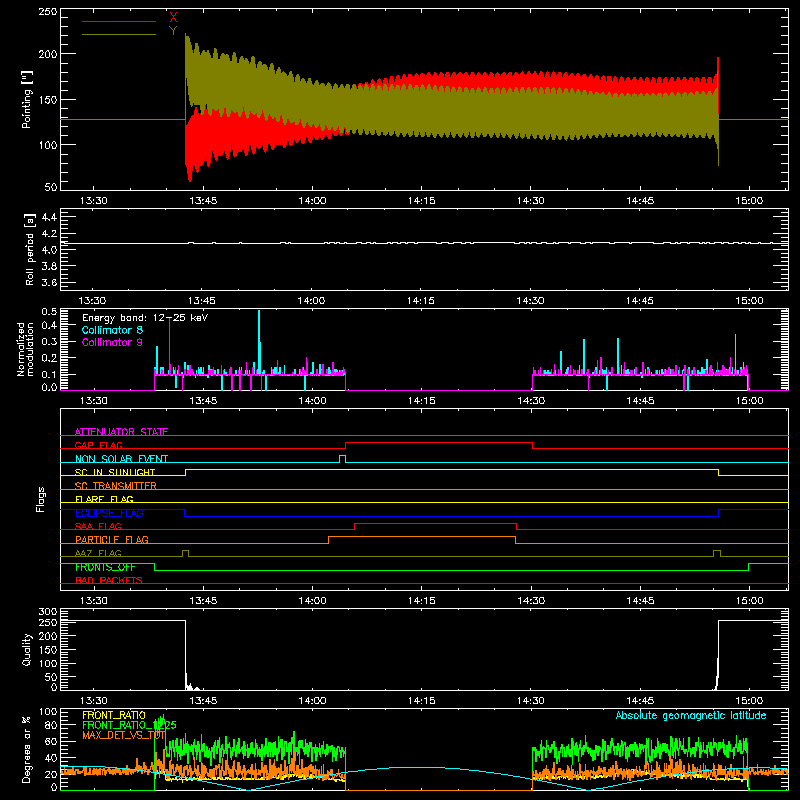This screenshot has width=800, height=800.
Task: Select the red X legend label
Action: point(173,18)
